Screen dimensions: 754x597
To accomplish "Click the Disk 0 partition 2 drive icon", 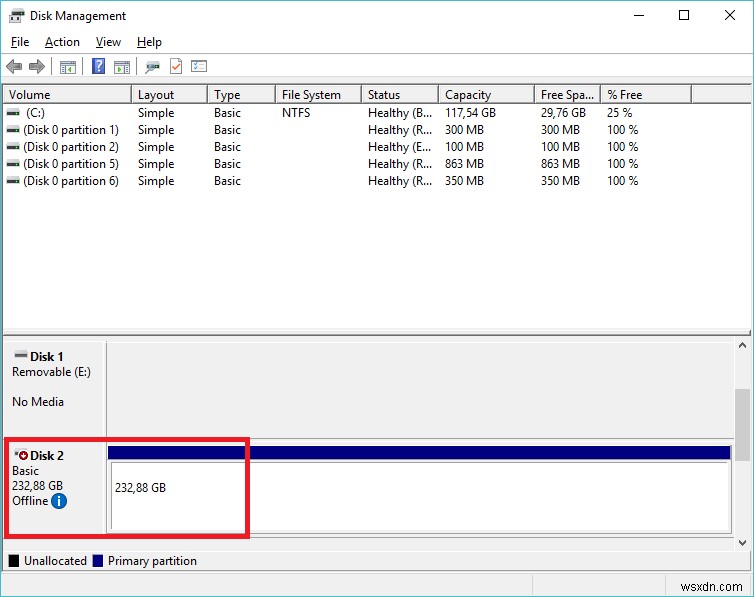I will [13, 147].
